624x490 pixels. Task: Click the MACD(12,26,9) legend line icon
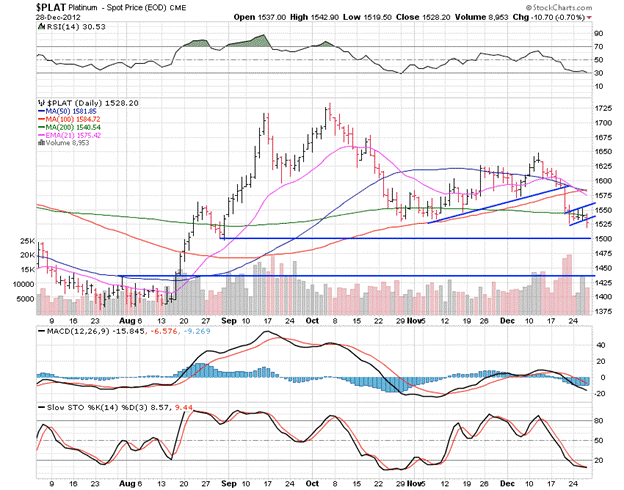pos(39,333)
